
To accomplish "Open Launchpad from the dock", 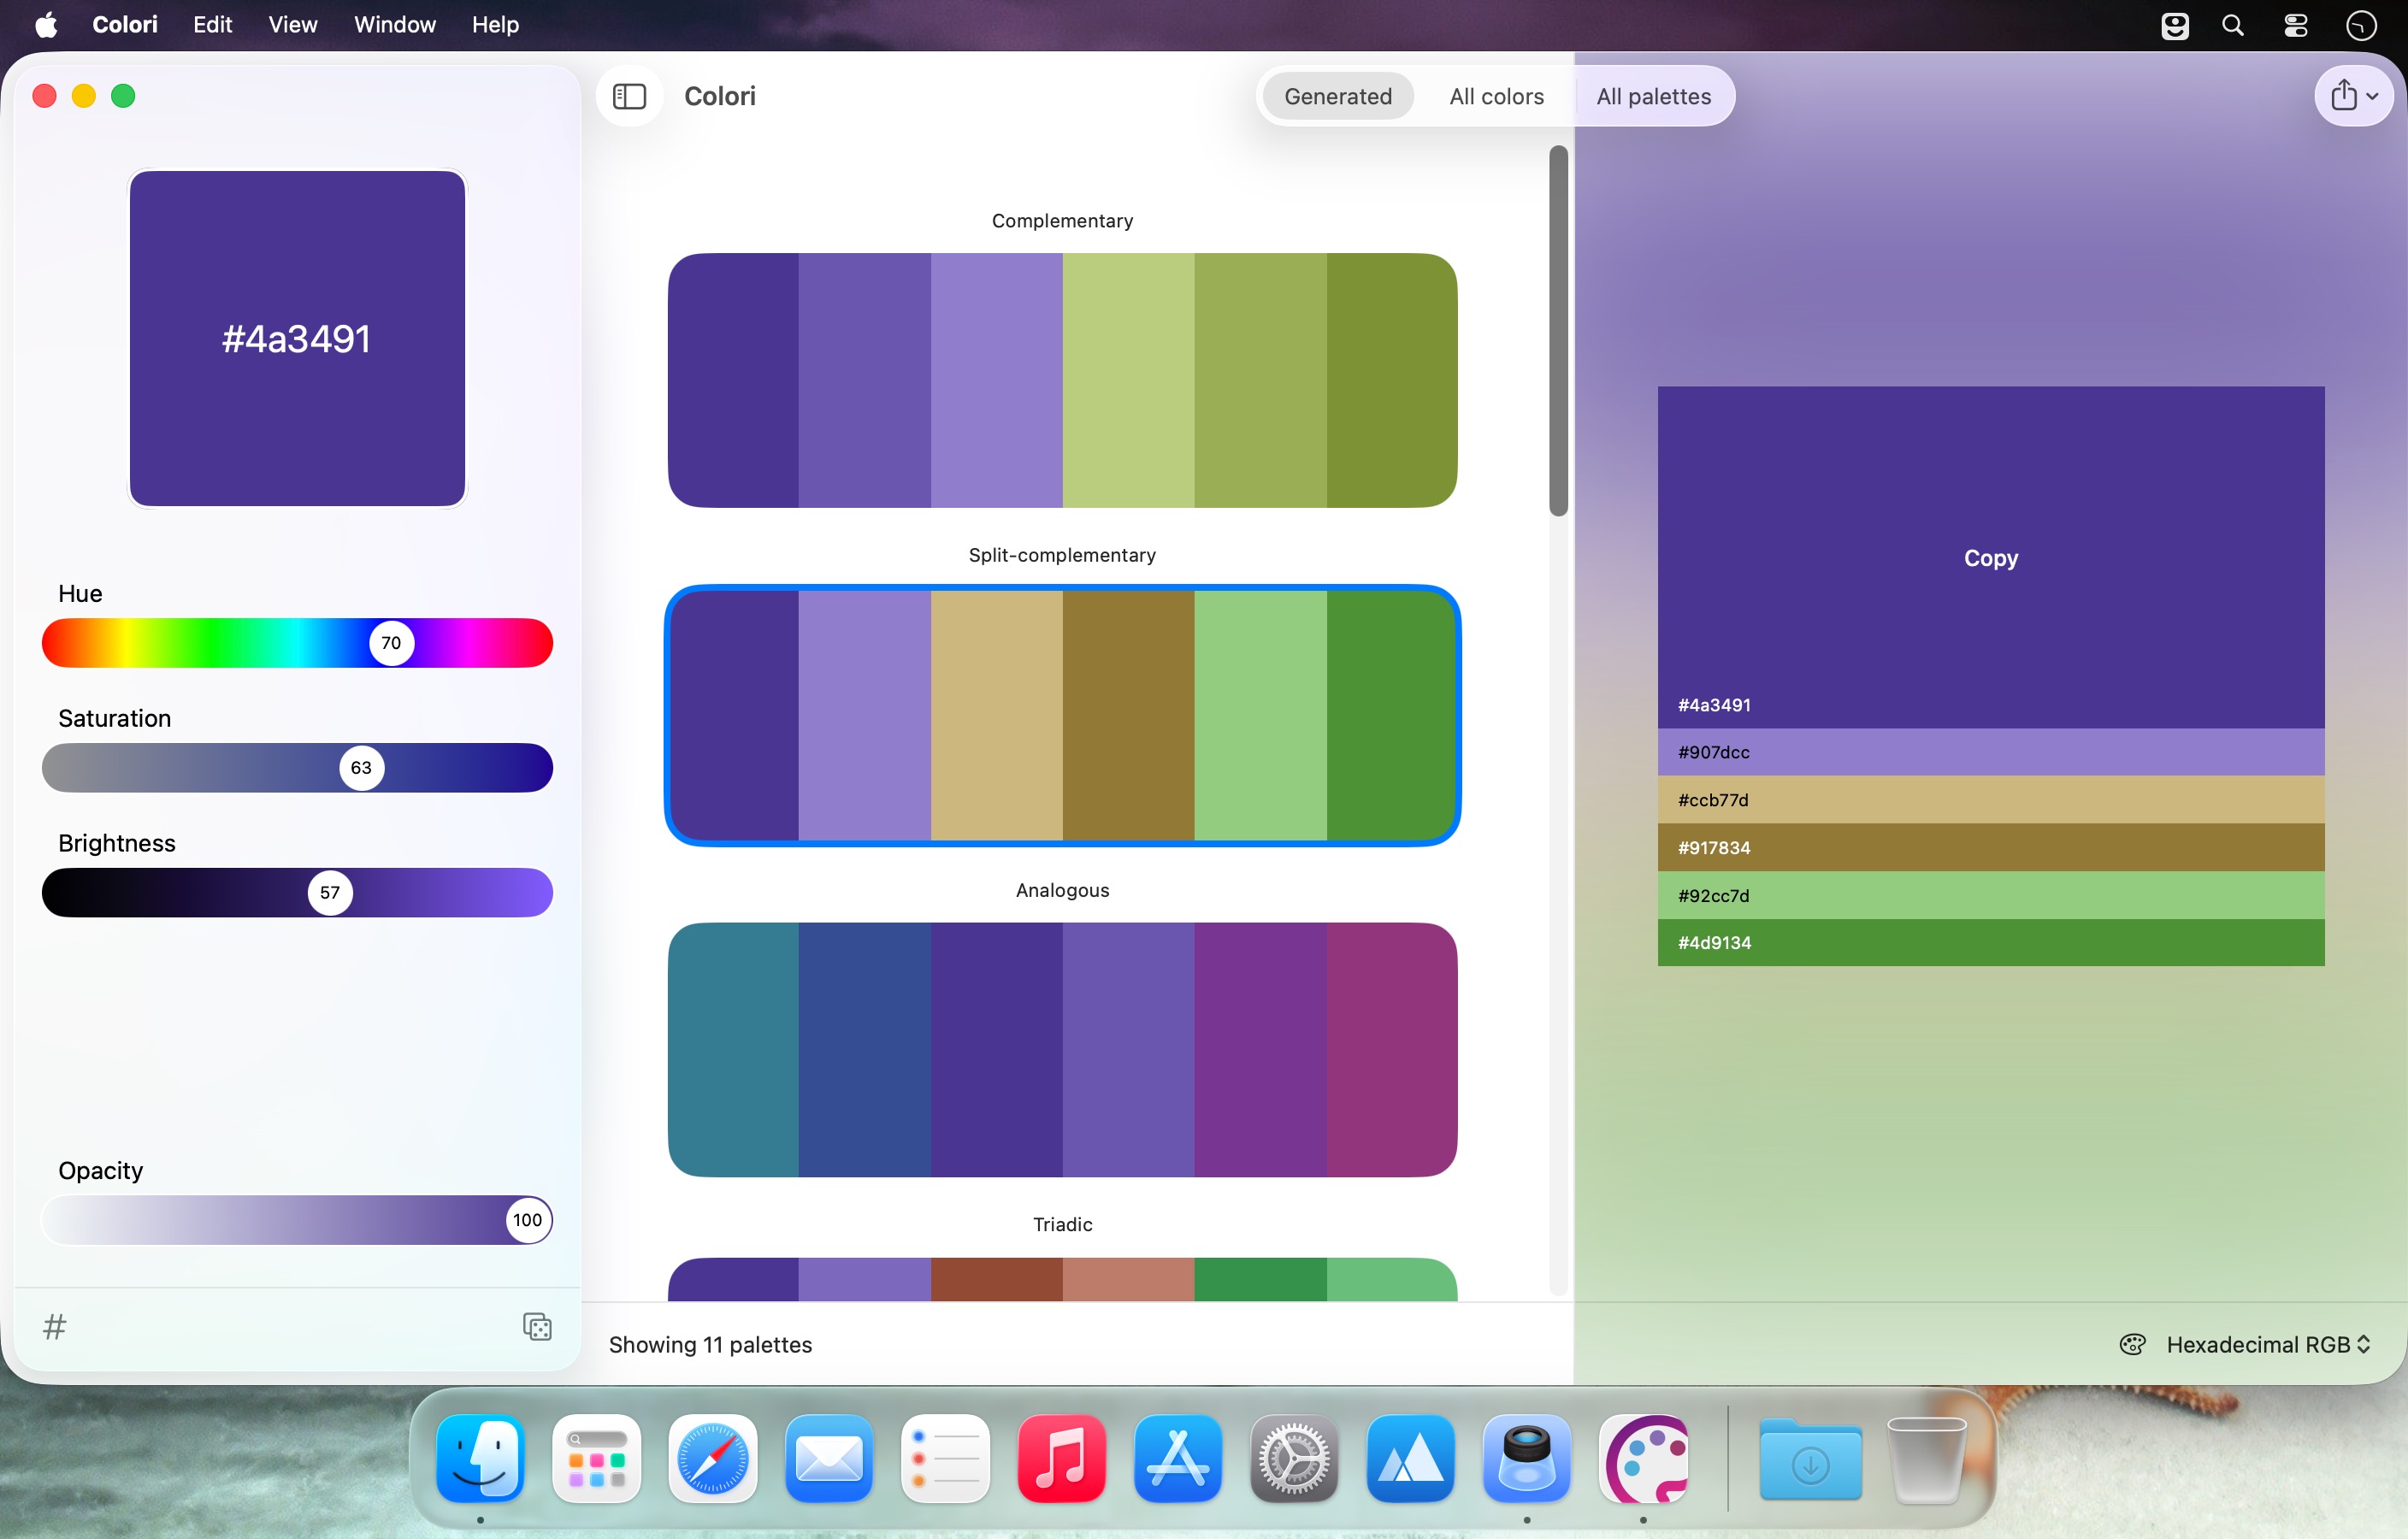I will [x=597, y=1458].
